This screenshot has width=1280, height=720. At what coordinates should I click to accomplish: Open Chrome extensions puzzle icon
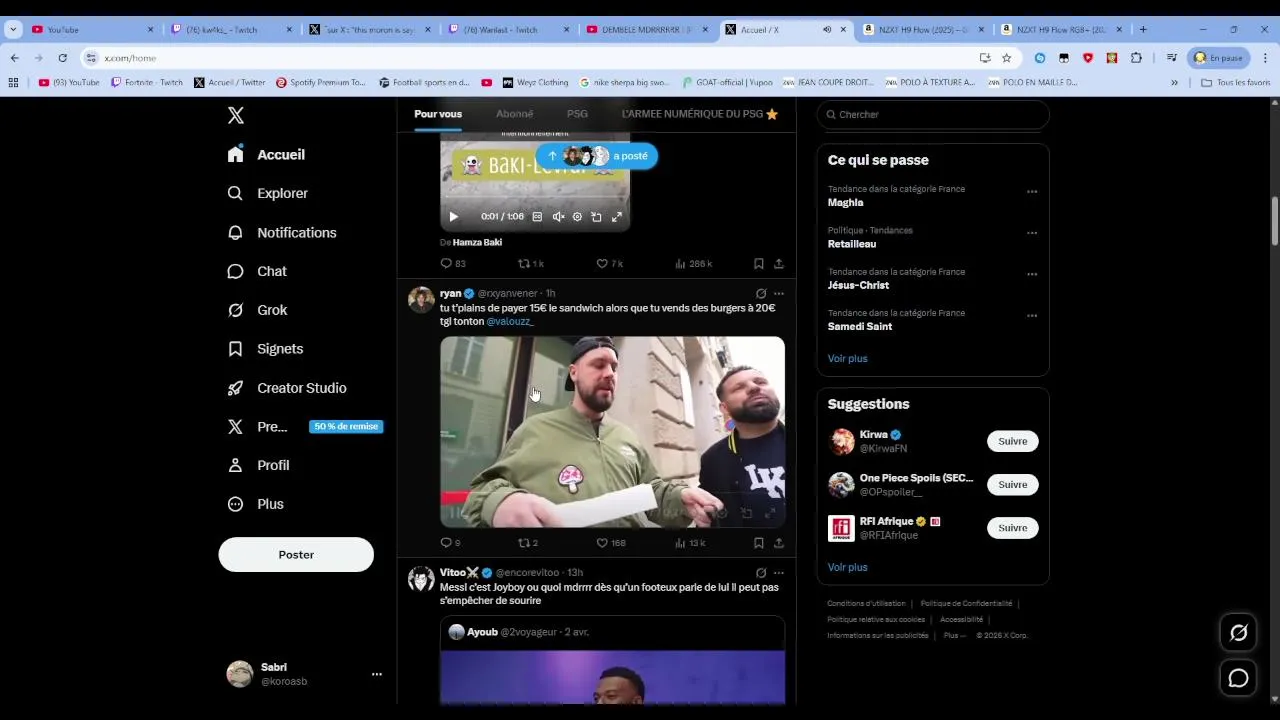pos(1136,58)
